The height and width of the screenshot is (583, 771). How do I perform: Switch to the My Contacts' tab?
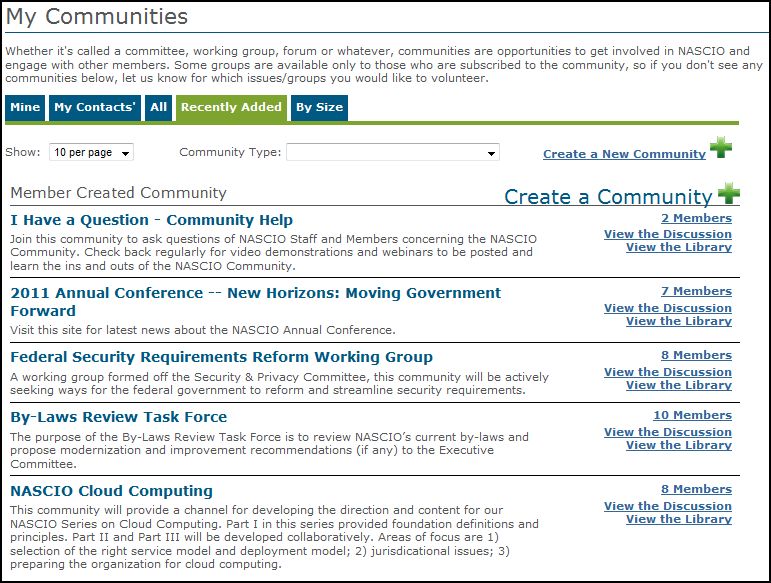point(94,107)
